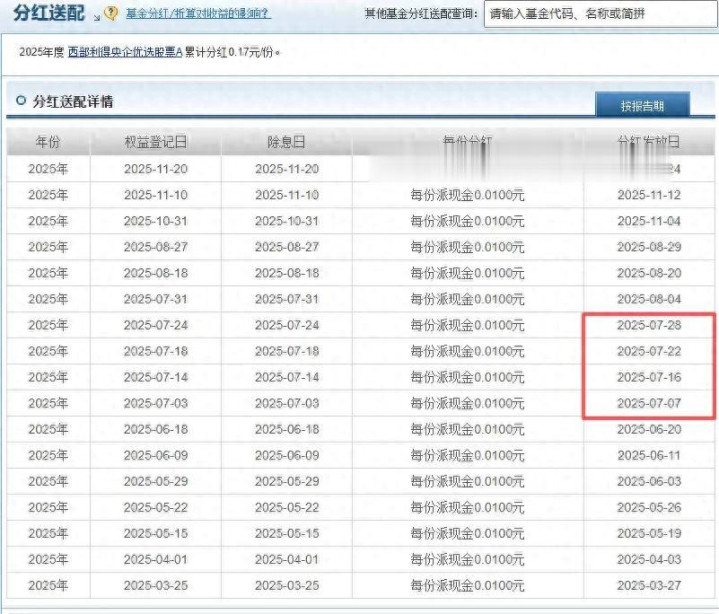Select payout date 2025-06-11
719x614 pixels.
tap(649, 456)
